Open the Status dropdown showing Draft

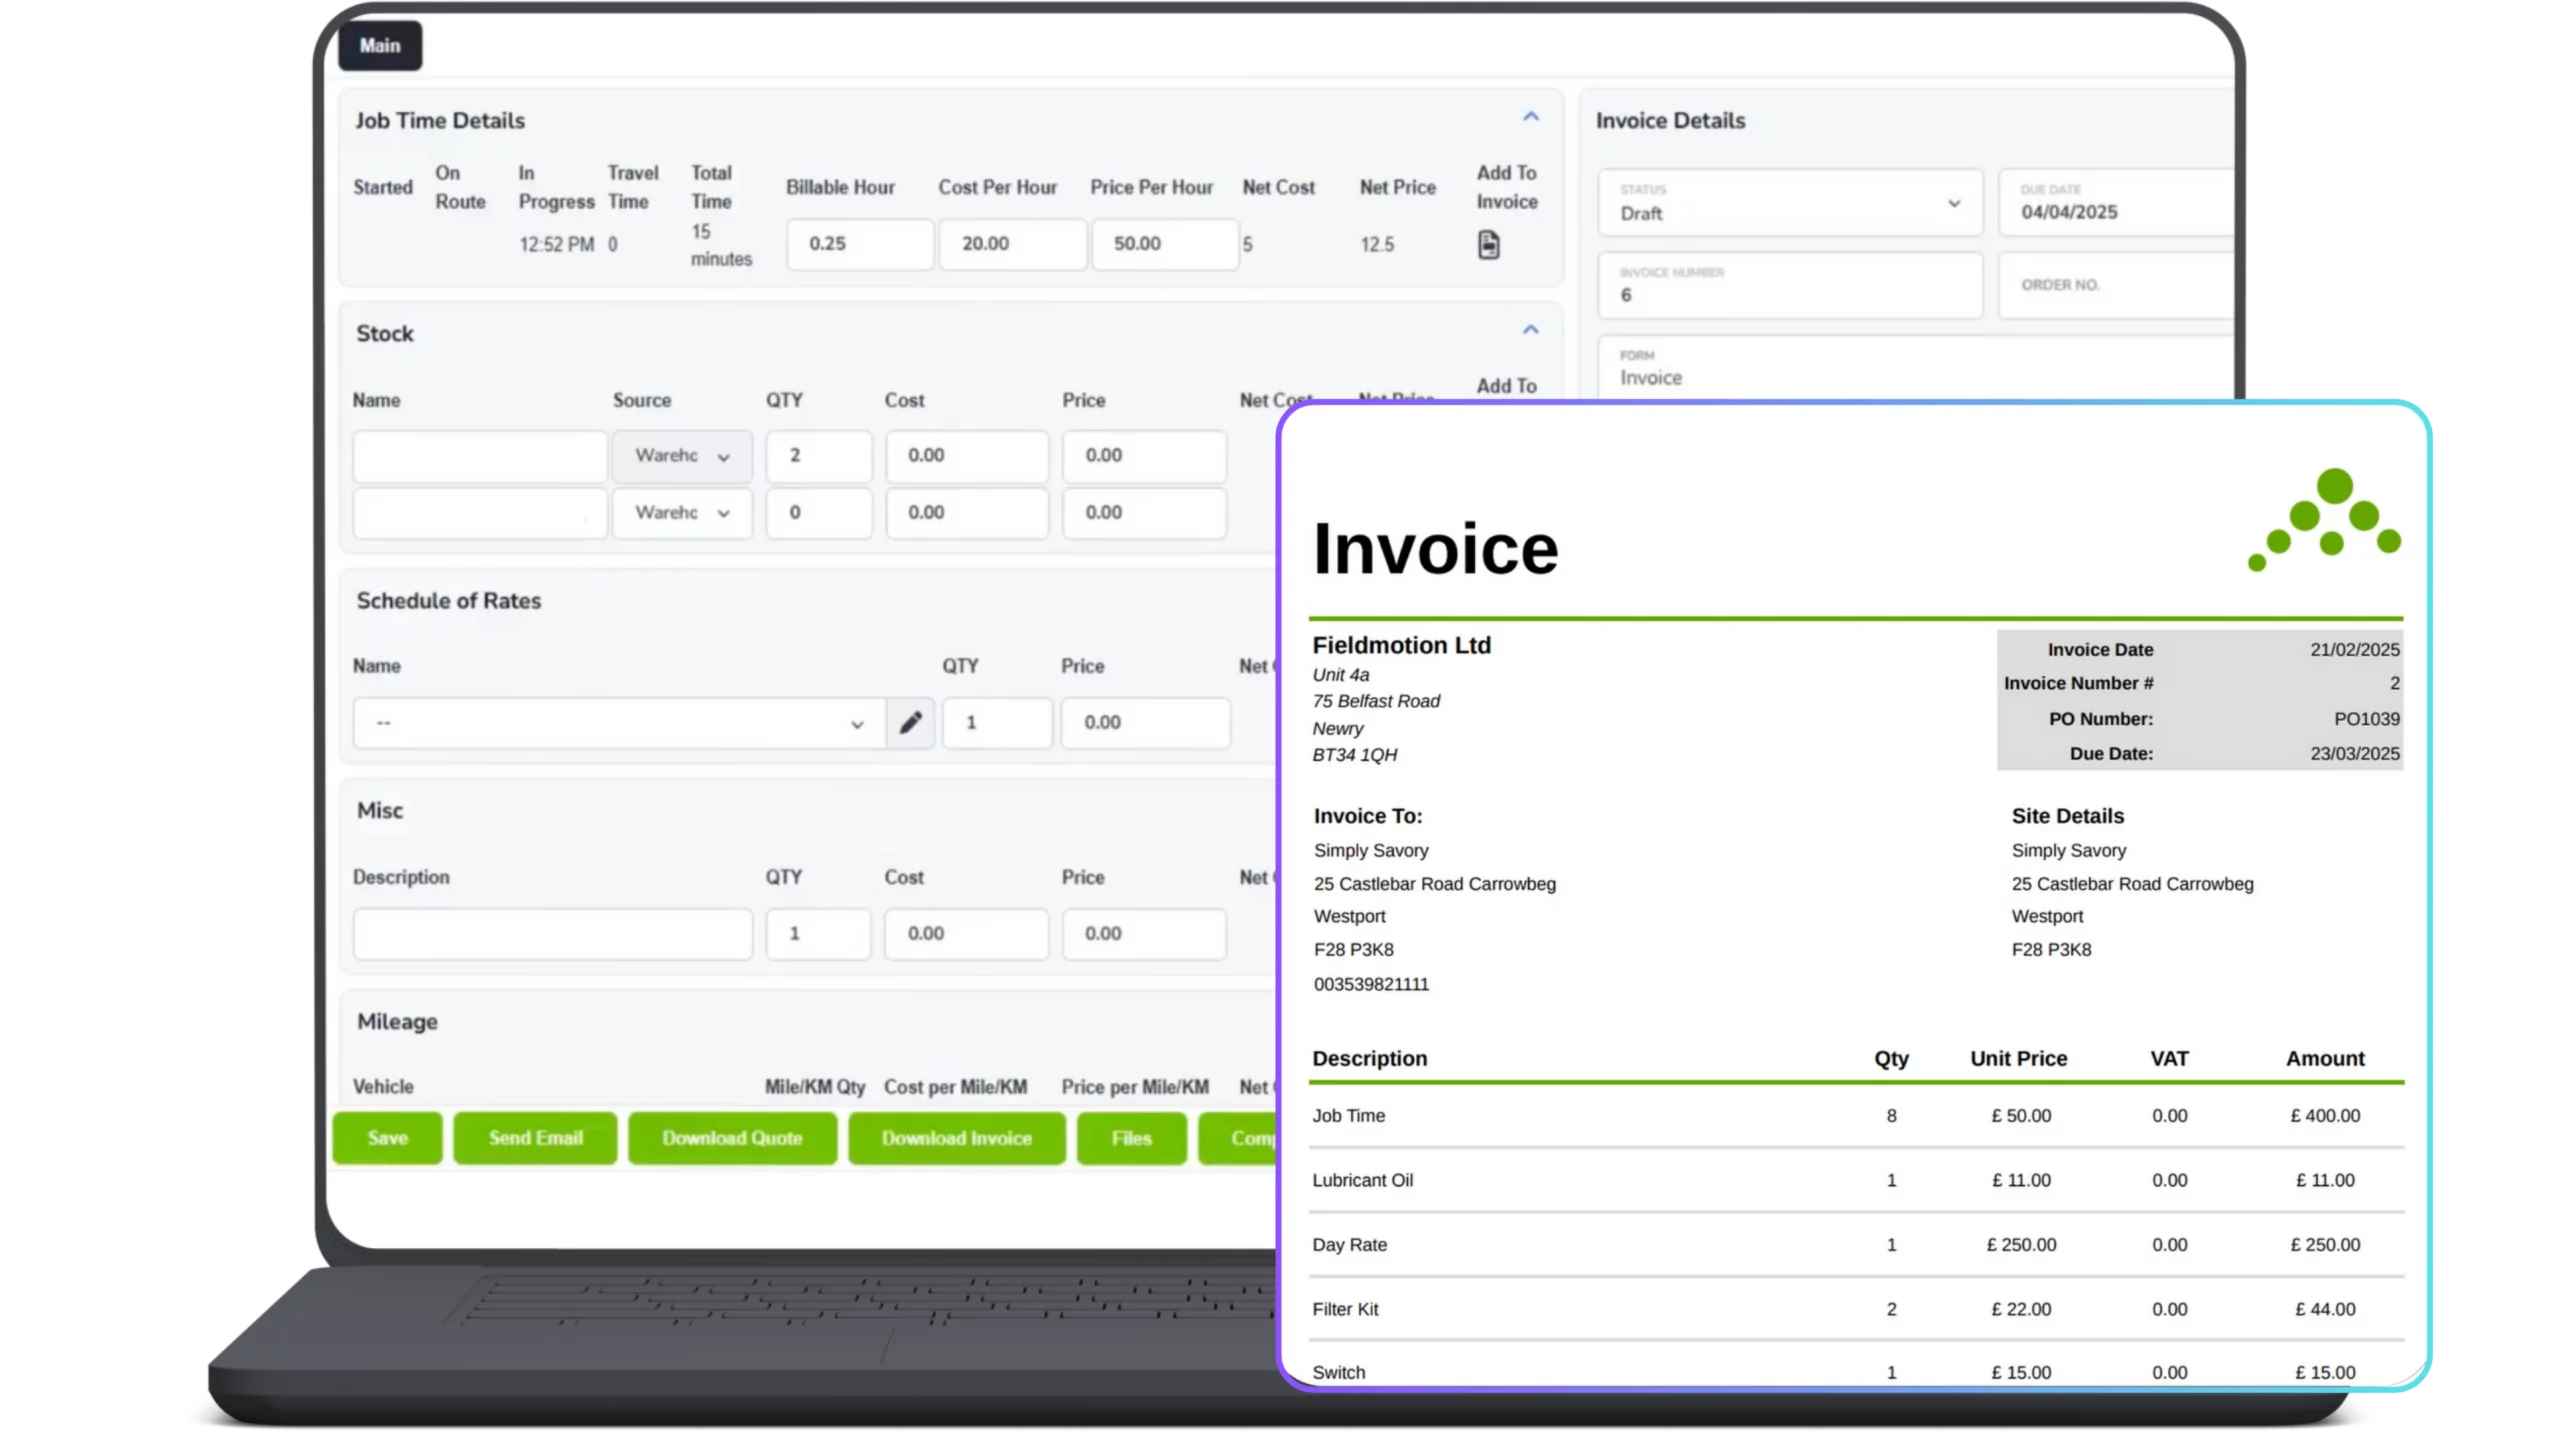click(x=1789, y=205)
